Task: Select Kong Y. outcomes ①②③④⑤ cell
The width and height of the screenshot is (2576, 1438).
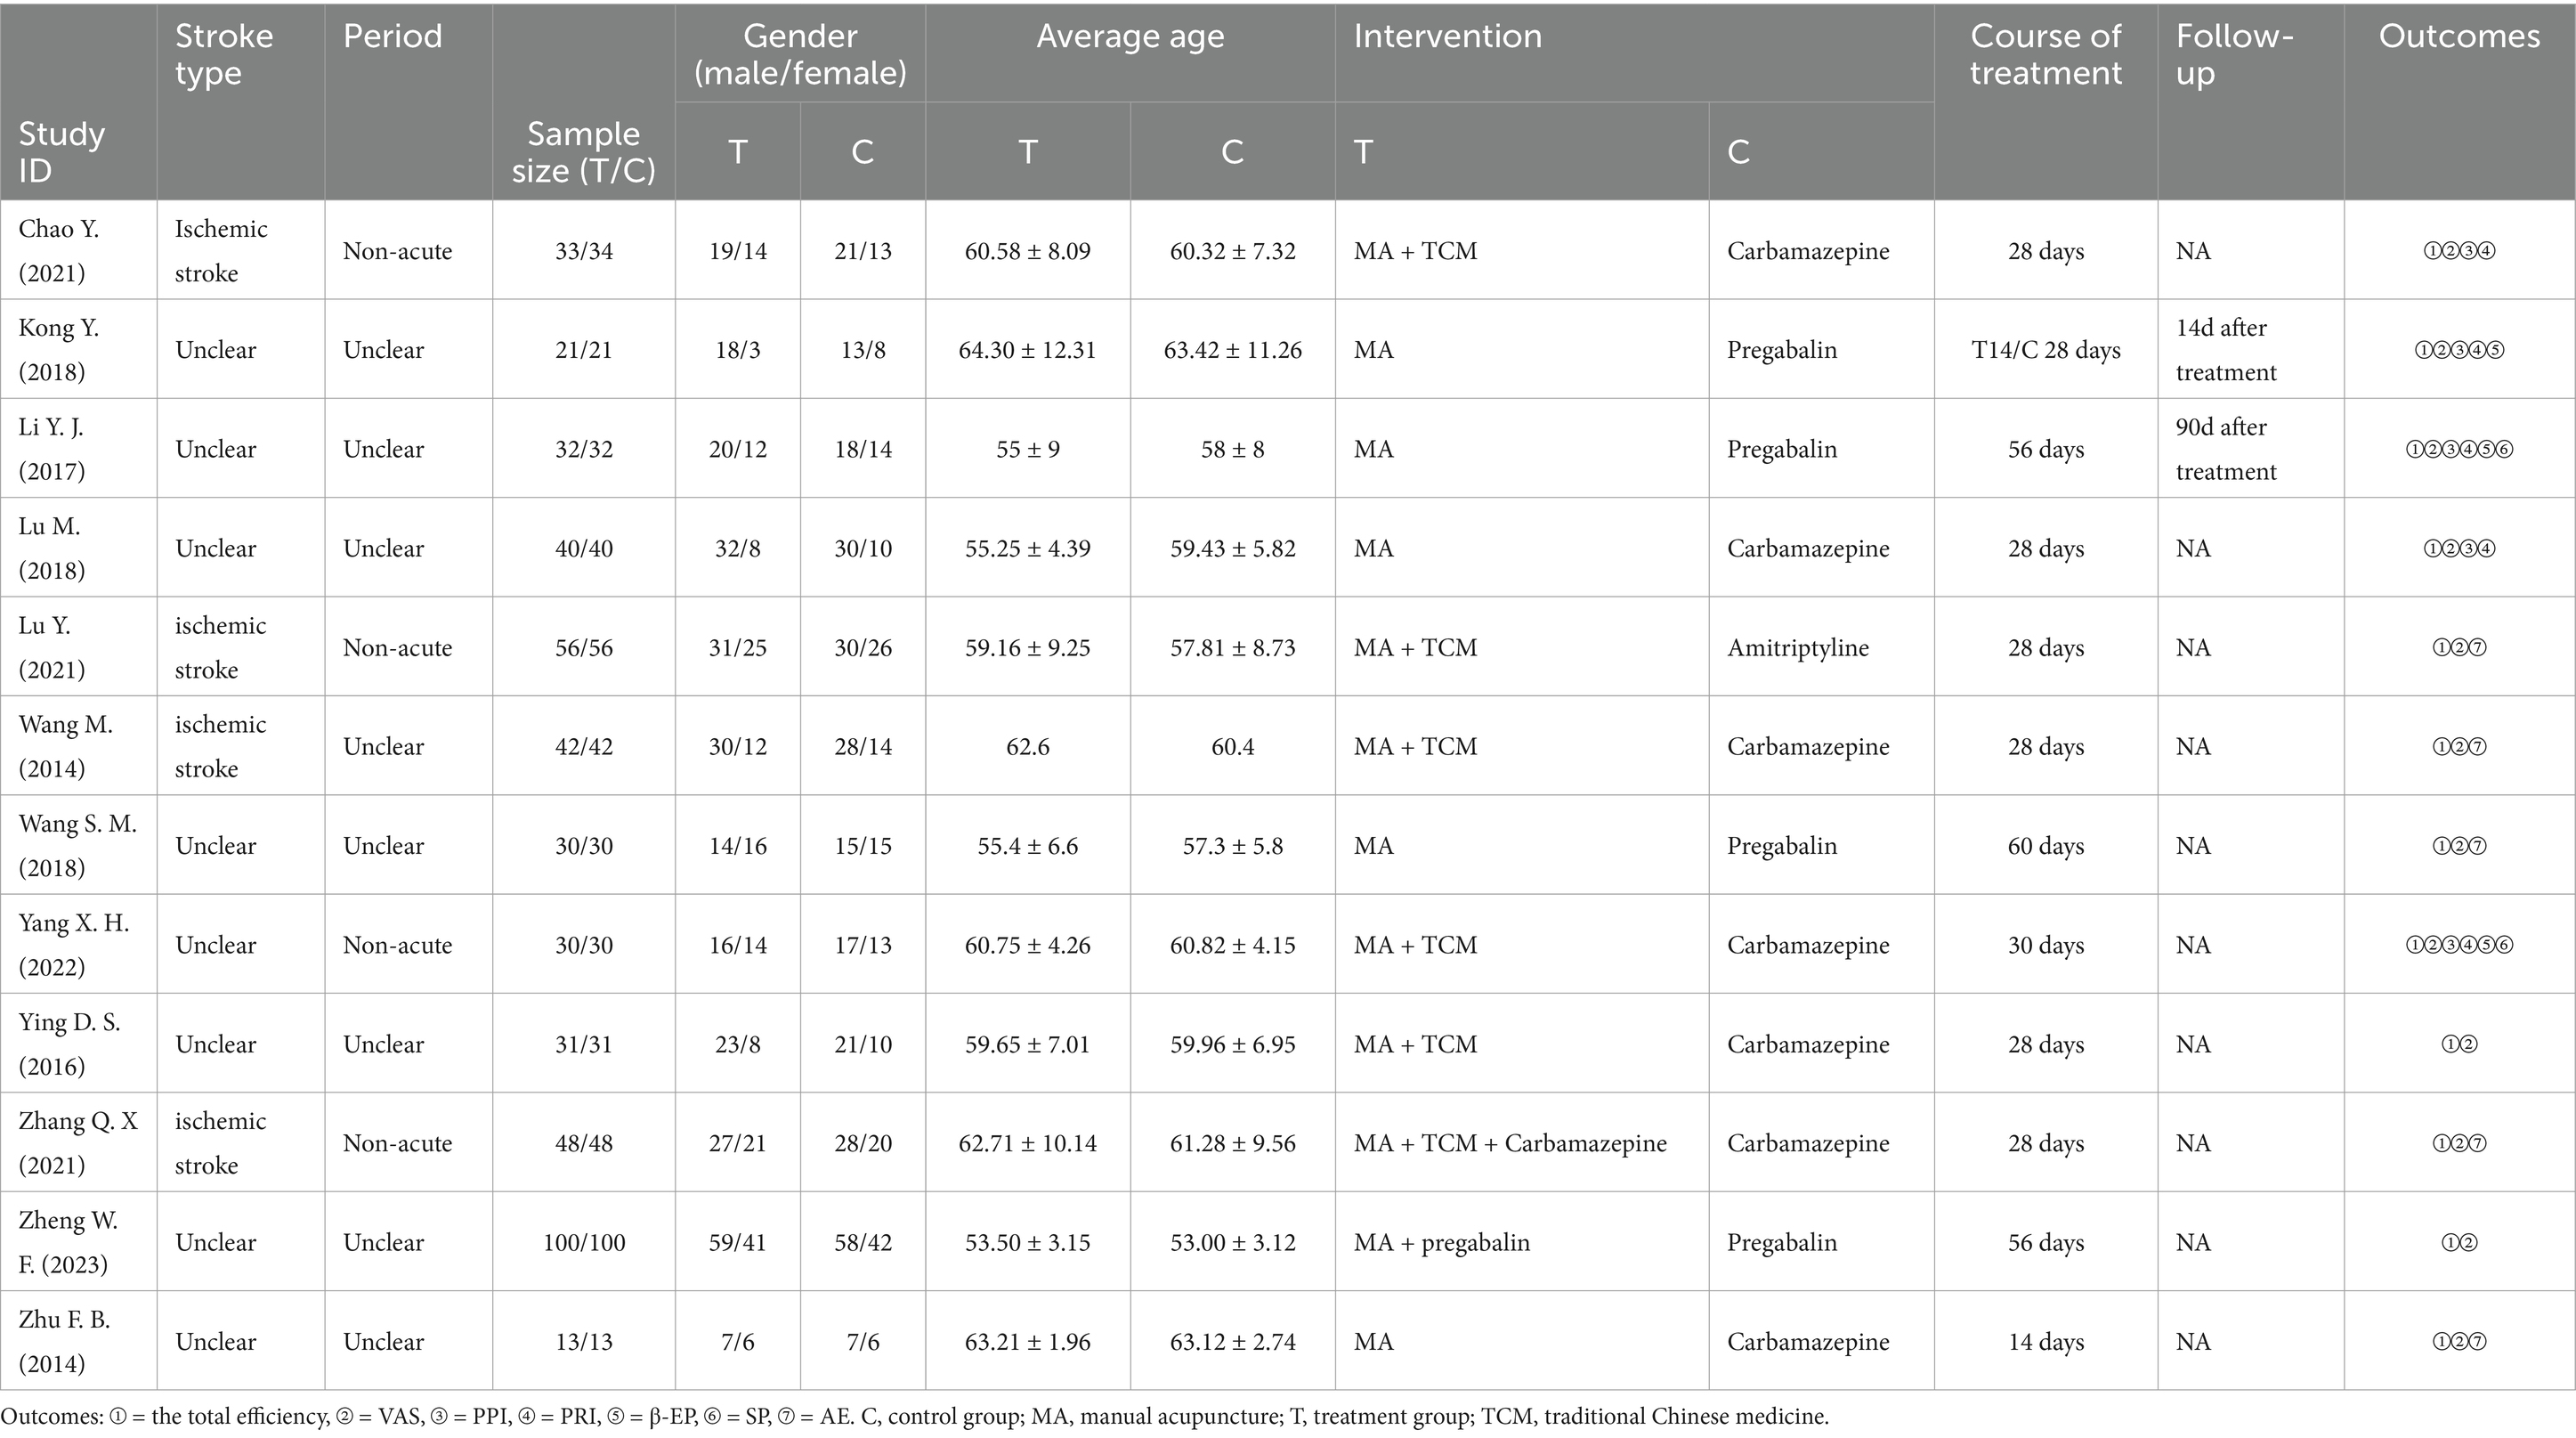Action: (2459, 350)
